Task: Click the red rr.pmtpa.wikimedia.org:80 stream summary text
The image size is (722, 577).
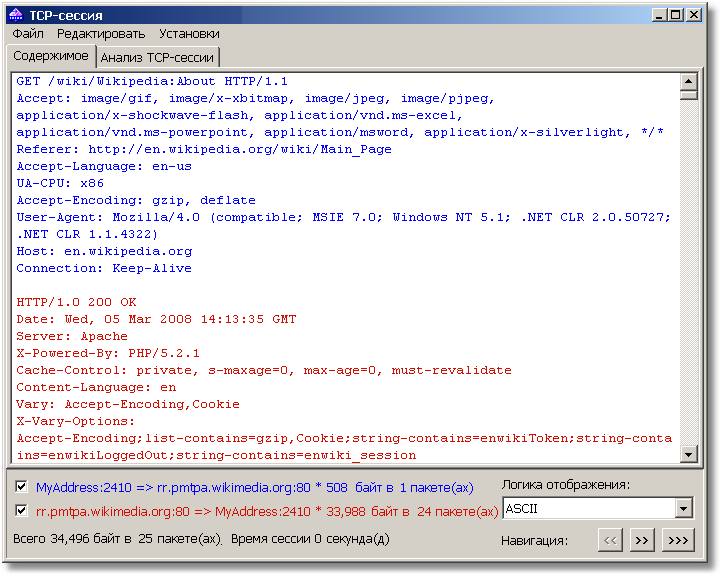Action: tap(267, 511)
